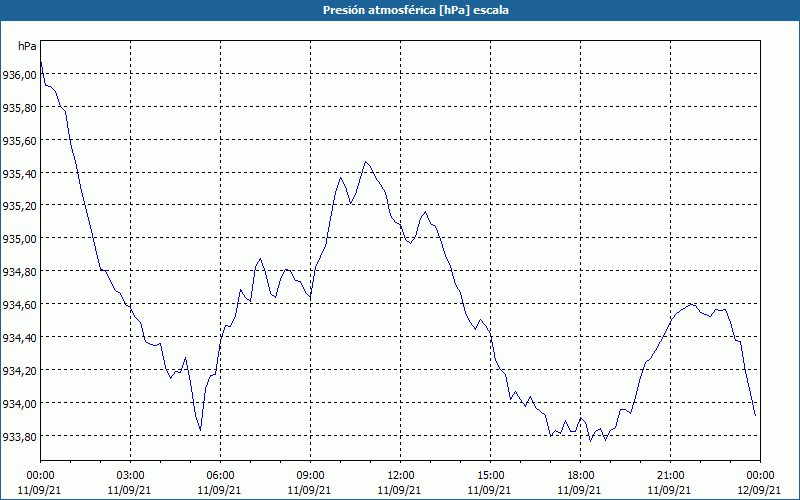Click the hPa unit label
Viewport: 800px width, 500px height.
click(27, 46)
